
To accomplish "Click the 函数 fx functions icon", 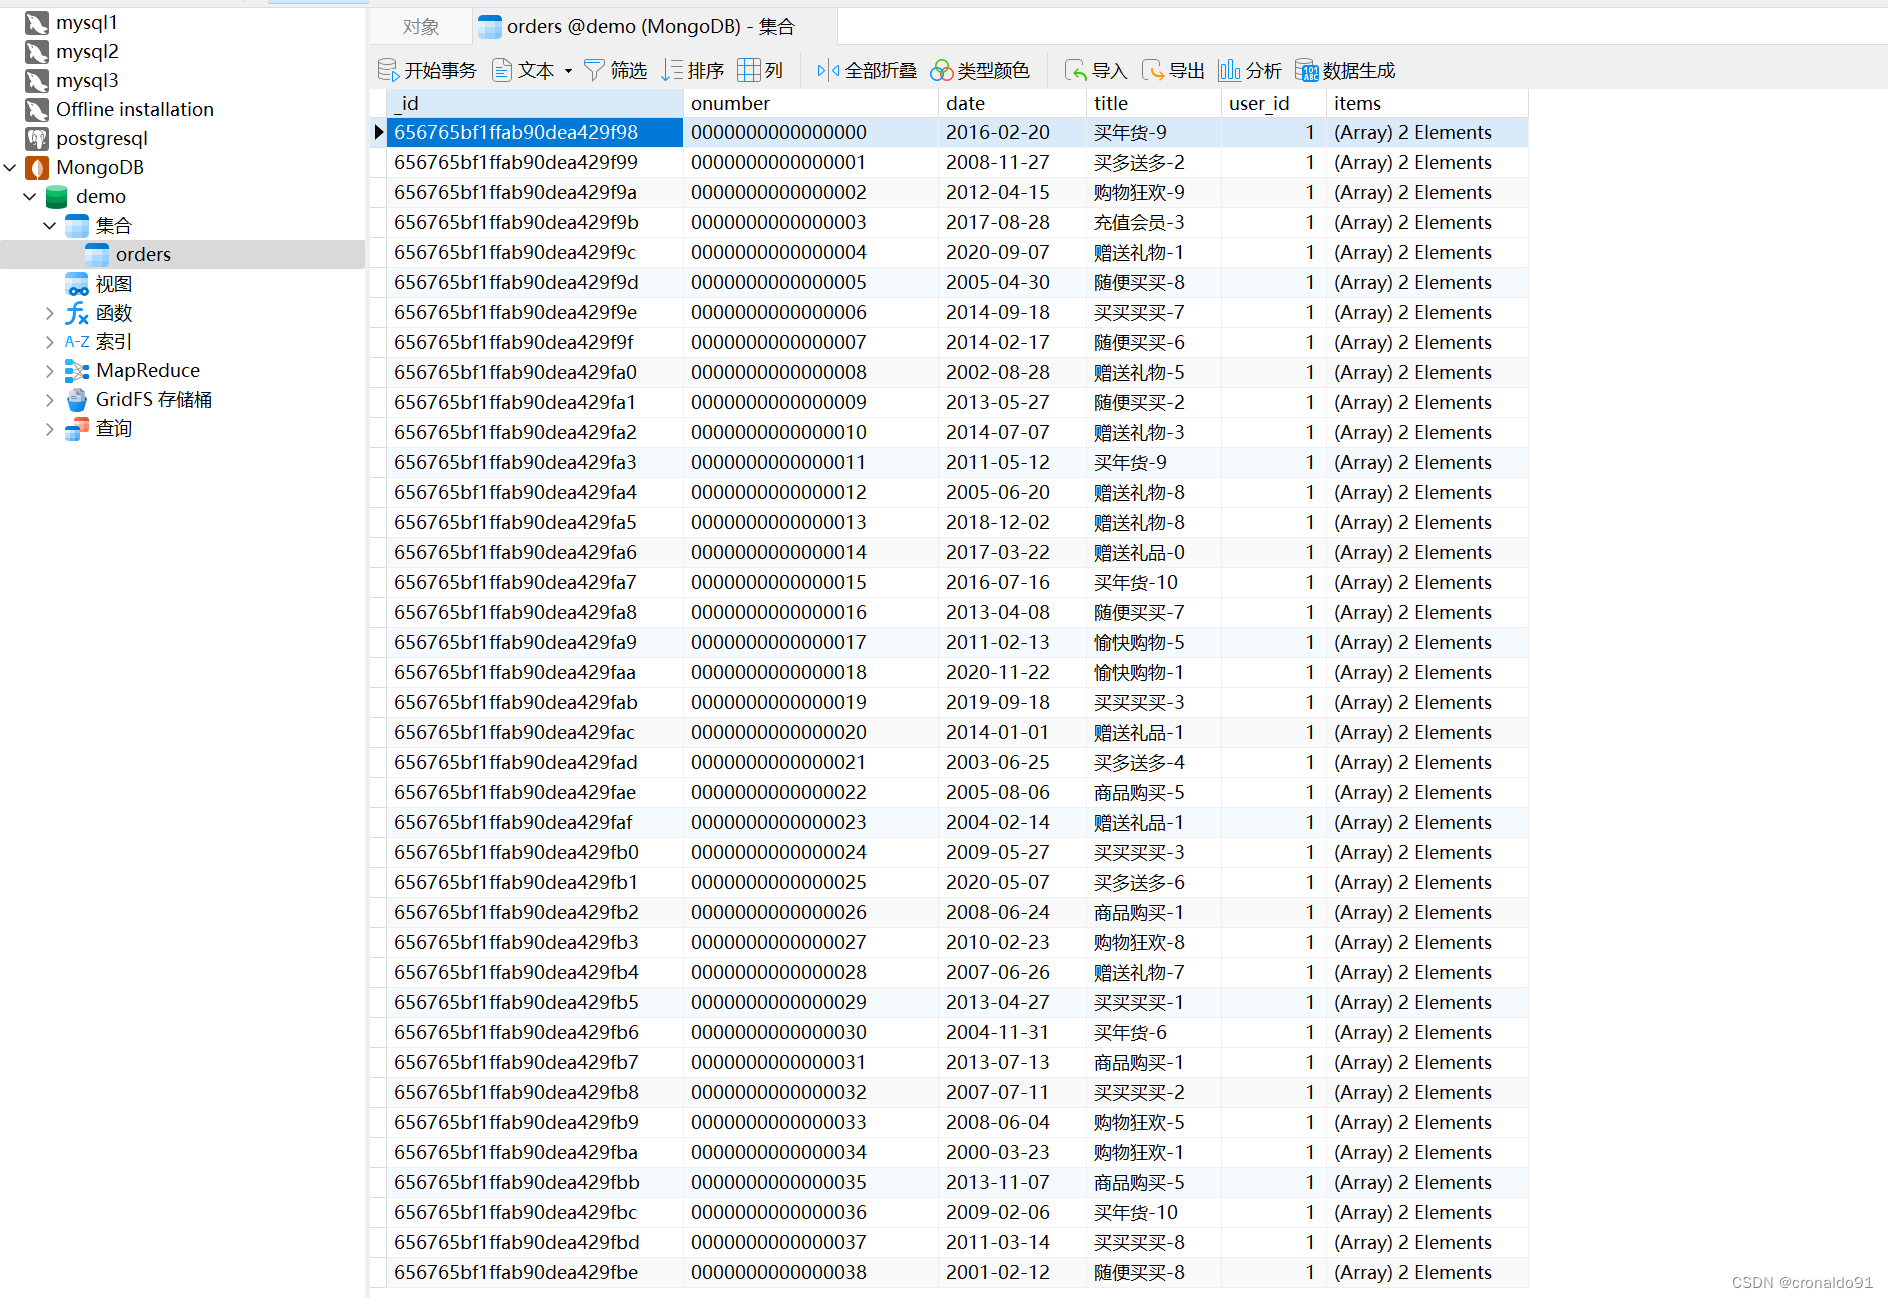I will tap(77, 313).
